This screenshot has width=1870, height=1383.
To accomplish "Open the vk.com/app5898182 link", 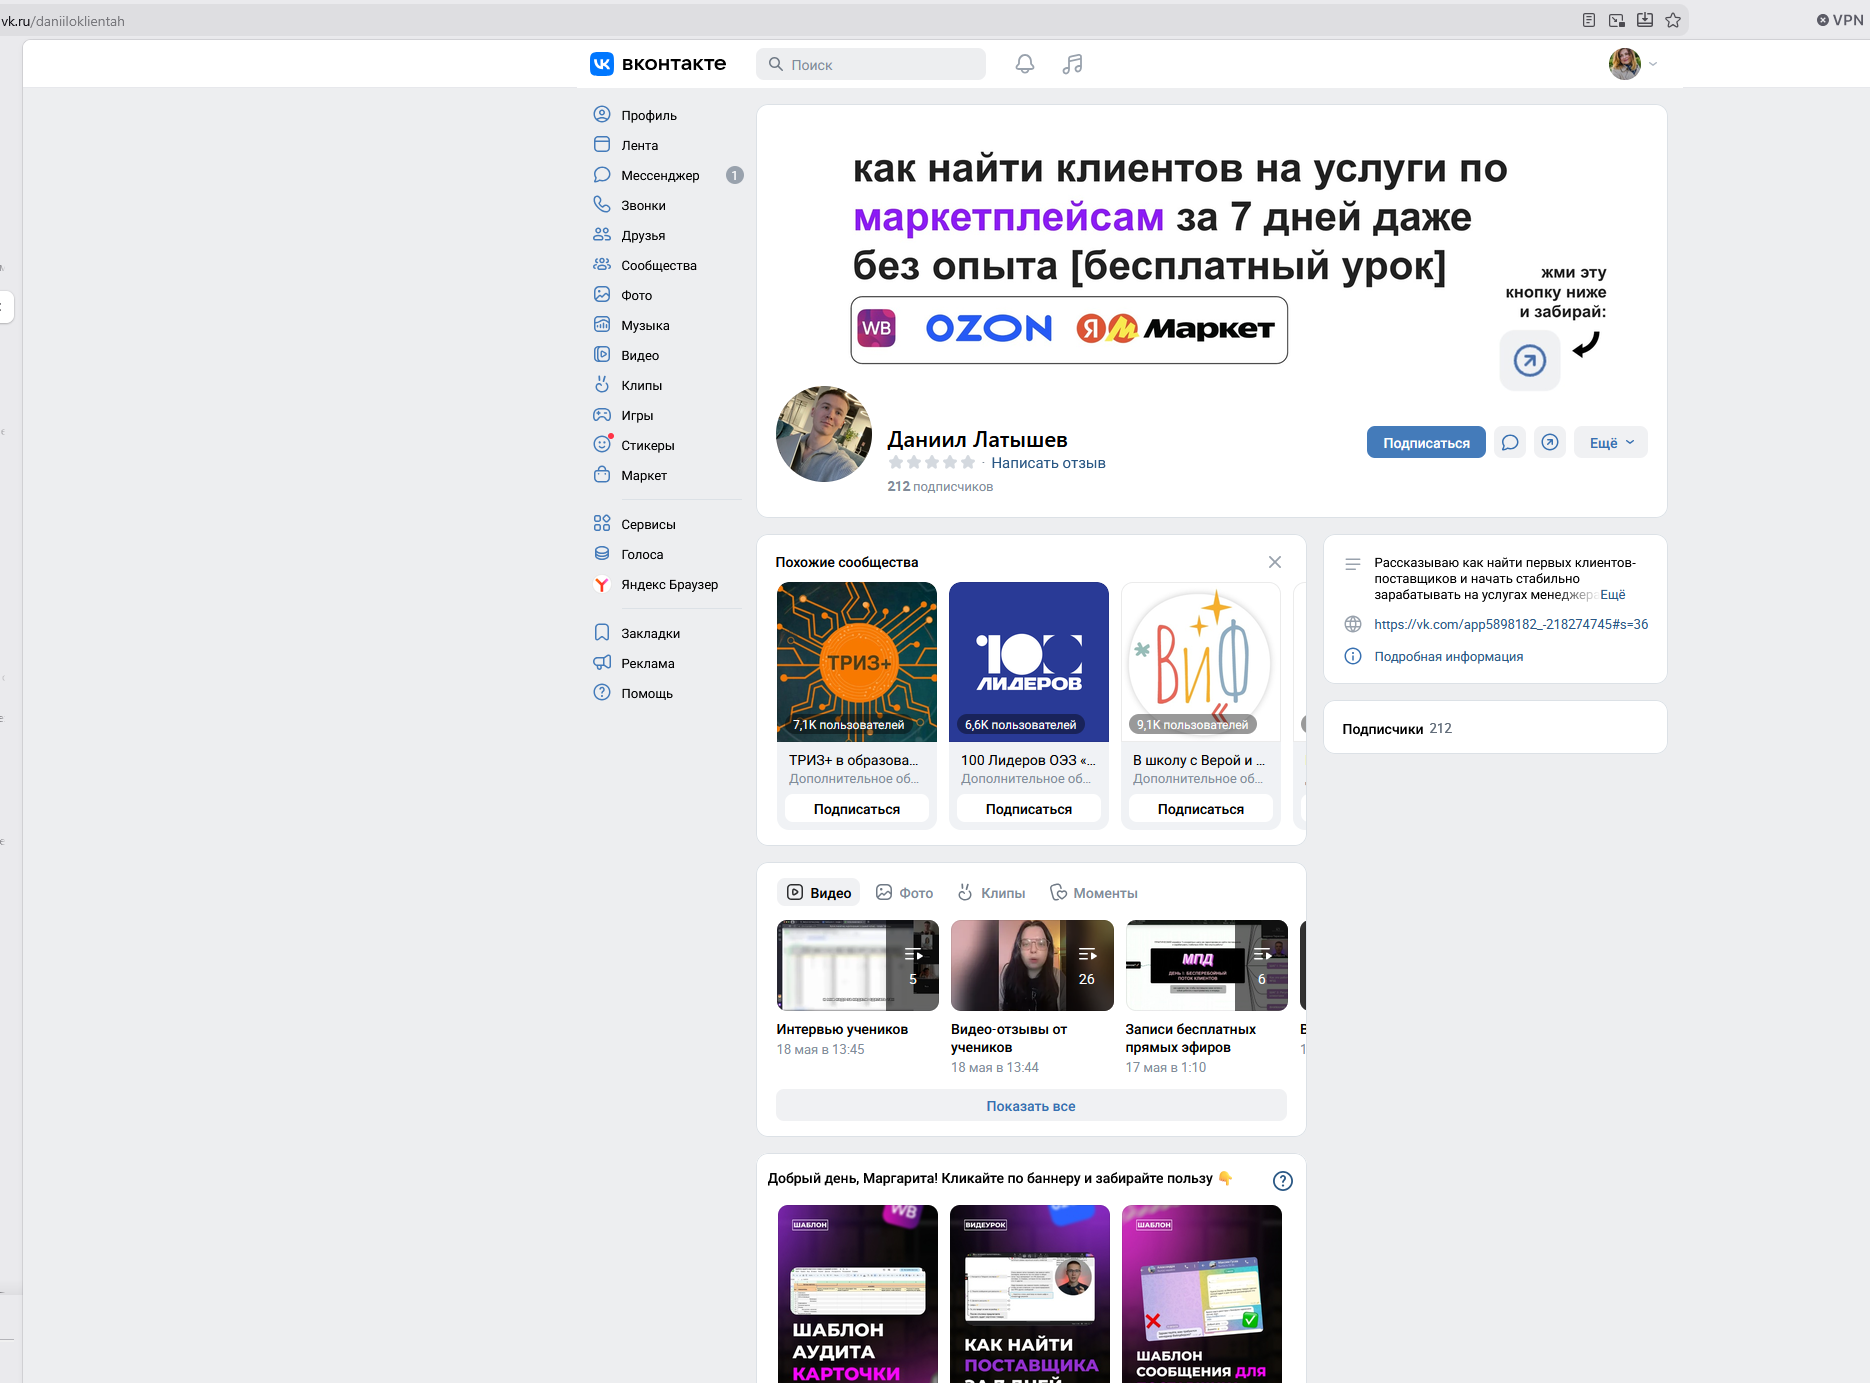I will point(1511,624).
